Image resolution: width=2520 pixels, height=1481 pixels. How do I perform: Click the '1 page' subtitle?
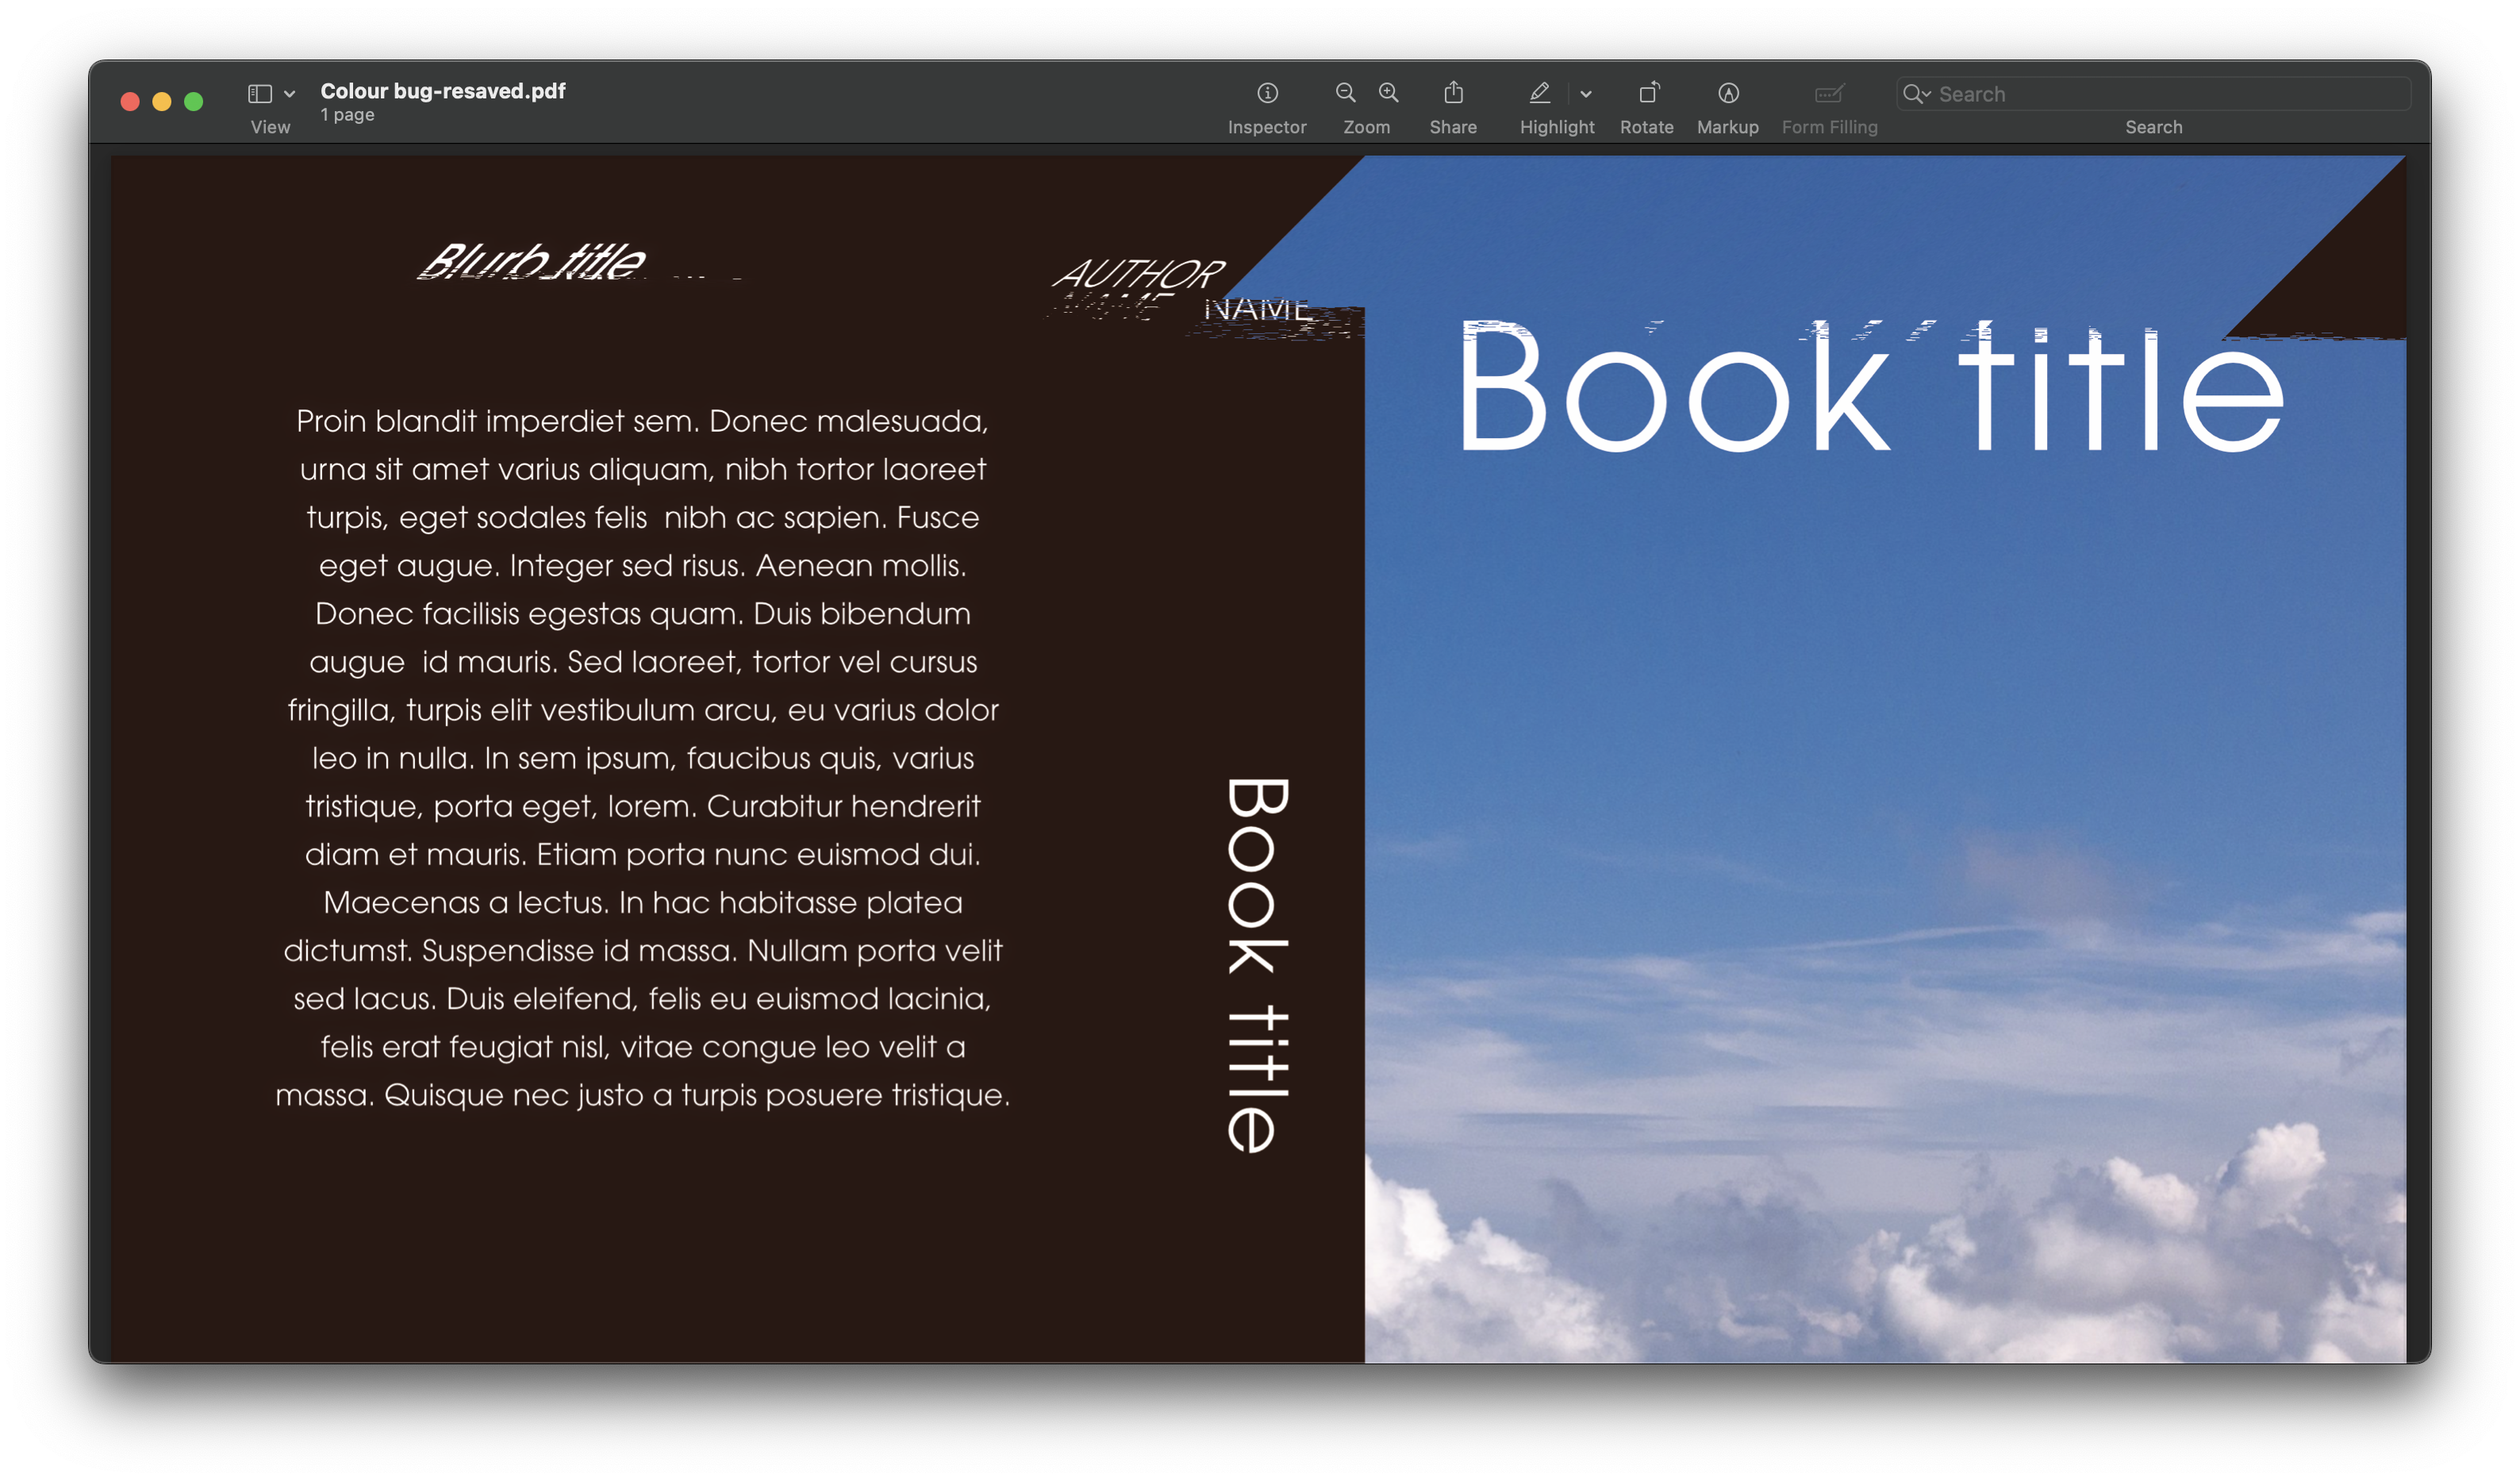point(347,115)
